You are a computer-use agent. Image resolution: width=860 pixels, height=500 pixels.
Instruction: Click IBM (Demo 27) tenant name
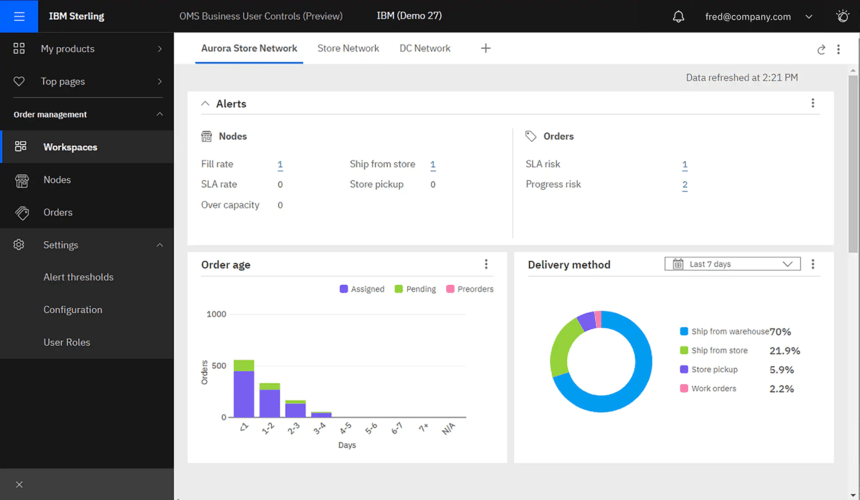[409, 16]
